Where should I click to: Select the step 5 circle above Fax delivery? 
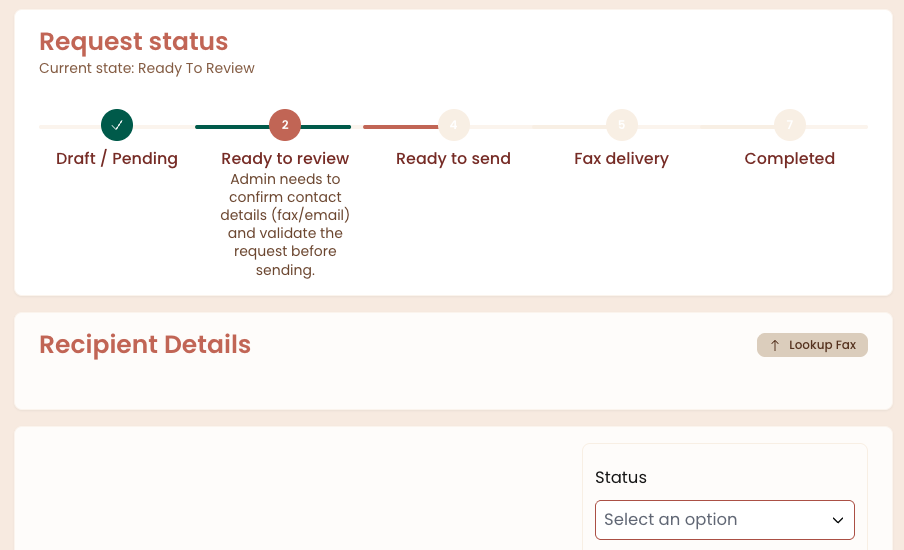[x=621, y=125]
